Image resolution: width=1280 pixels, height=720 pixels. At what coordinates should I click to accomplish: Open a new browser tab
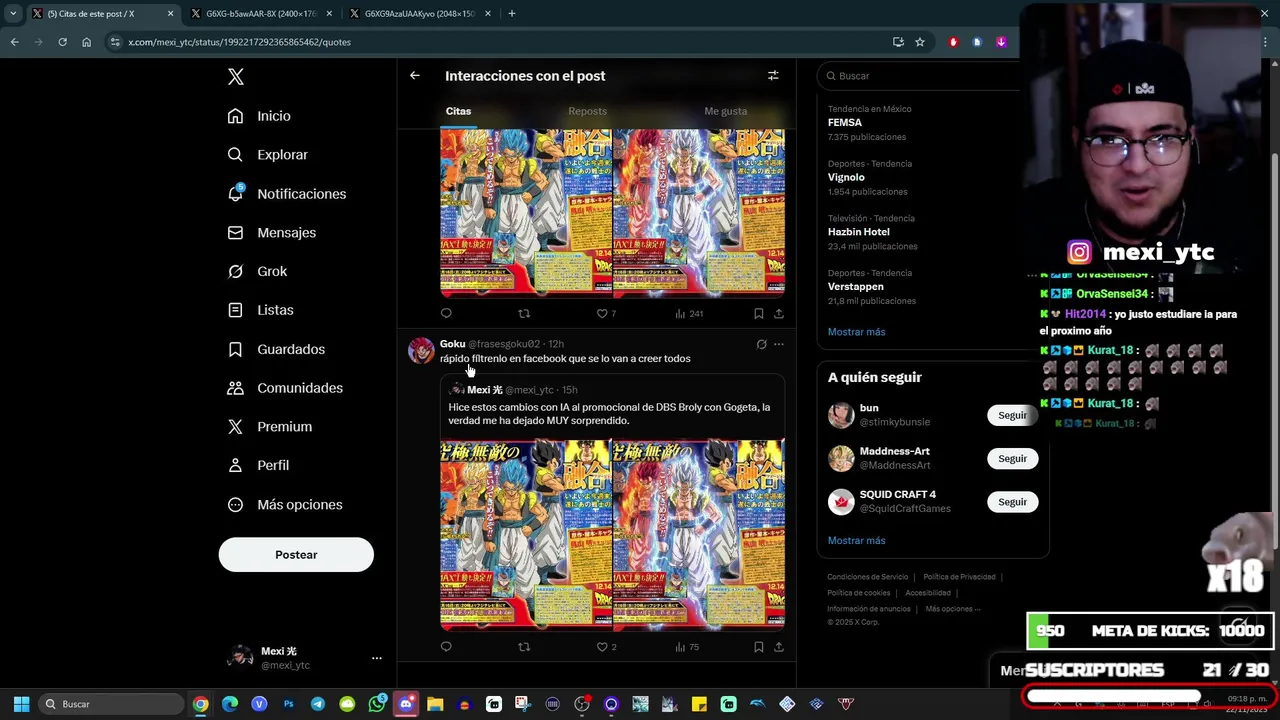point(511,14)
